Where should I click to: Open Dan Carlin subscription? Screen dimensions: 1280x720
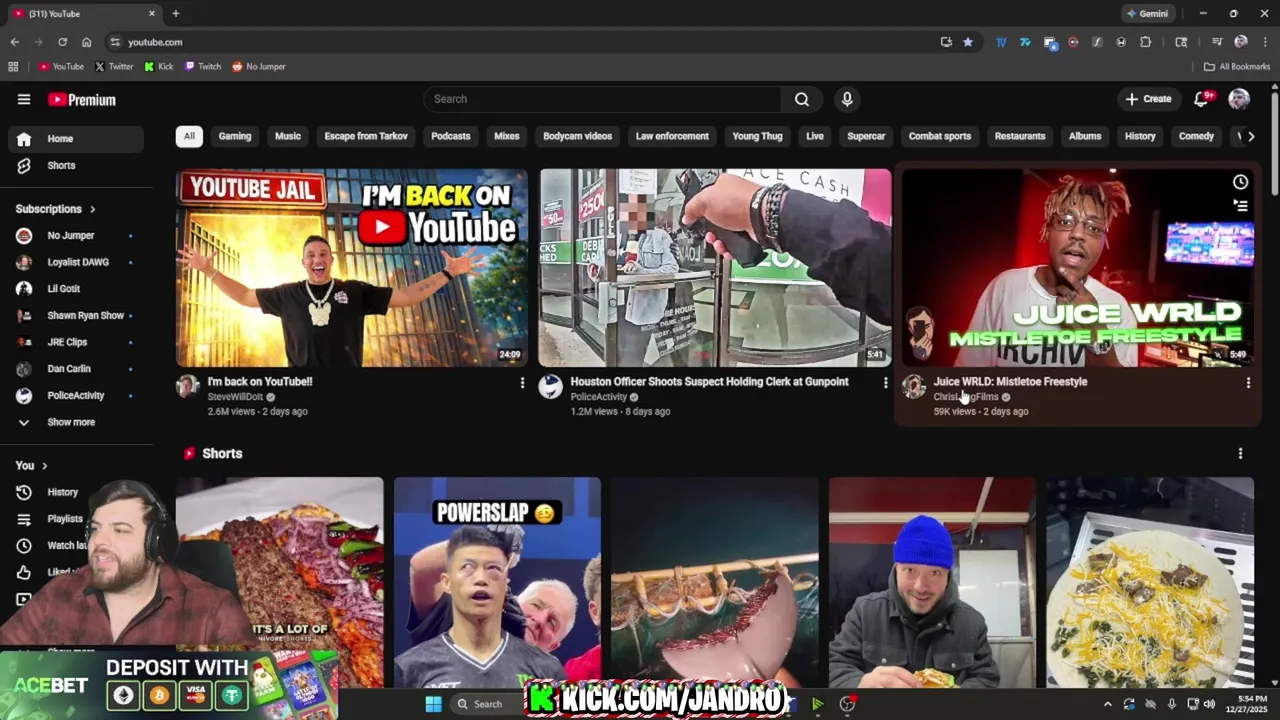[x=75, y=369]
